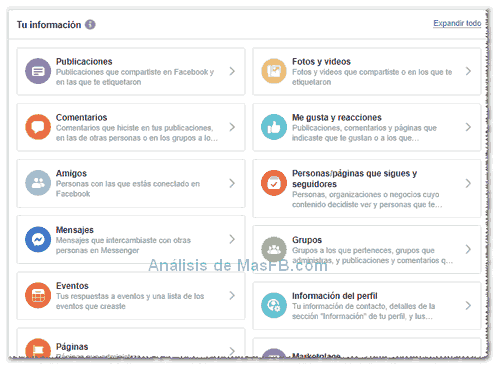This screenshot has width=500, height=370.
Task: Click 'Tus respuestas a eventos' description
Action: coord(130,301)
